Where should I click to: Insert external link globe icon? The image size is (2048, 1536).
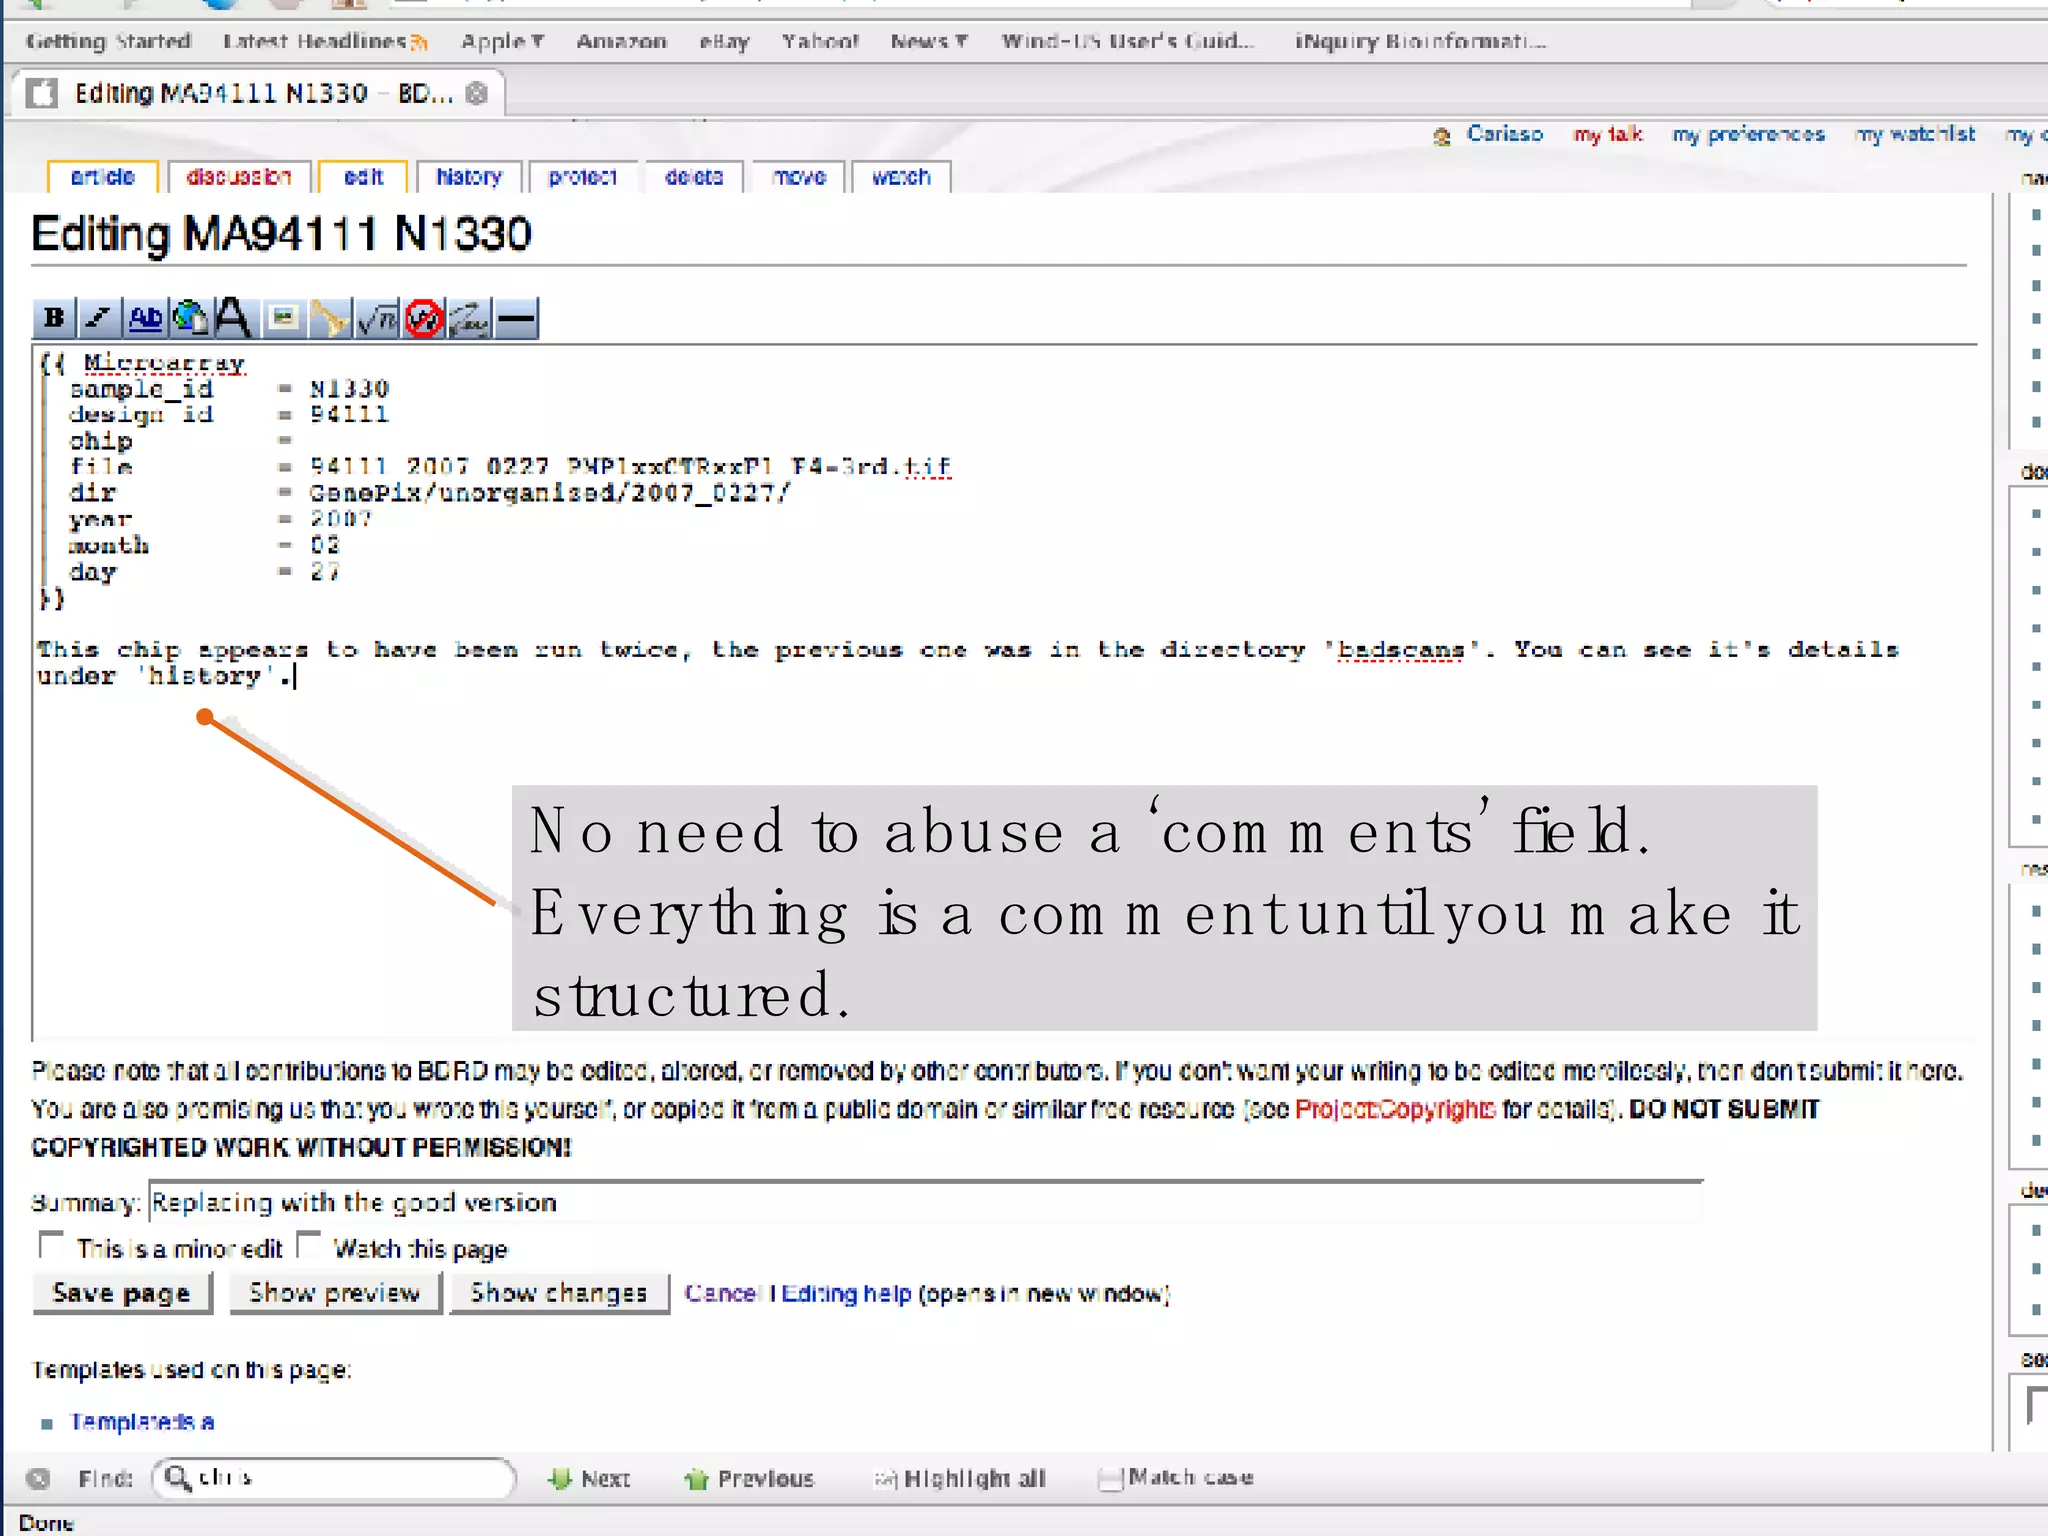coord(189,319)
